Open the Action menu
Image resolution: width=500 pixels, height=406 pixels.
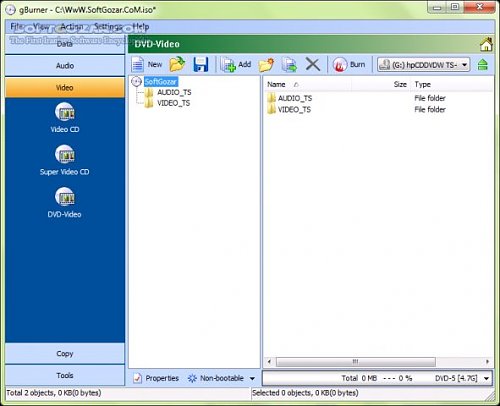72,26
